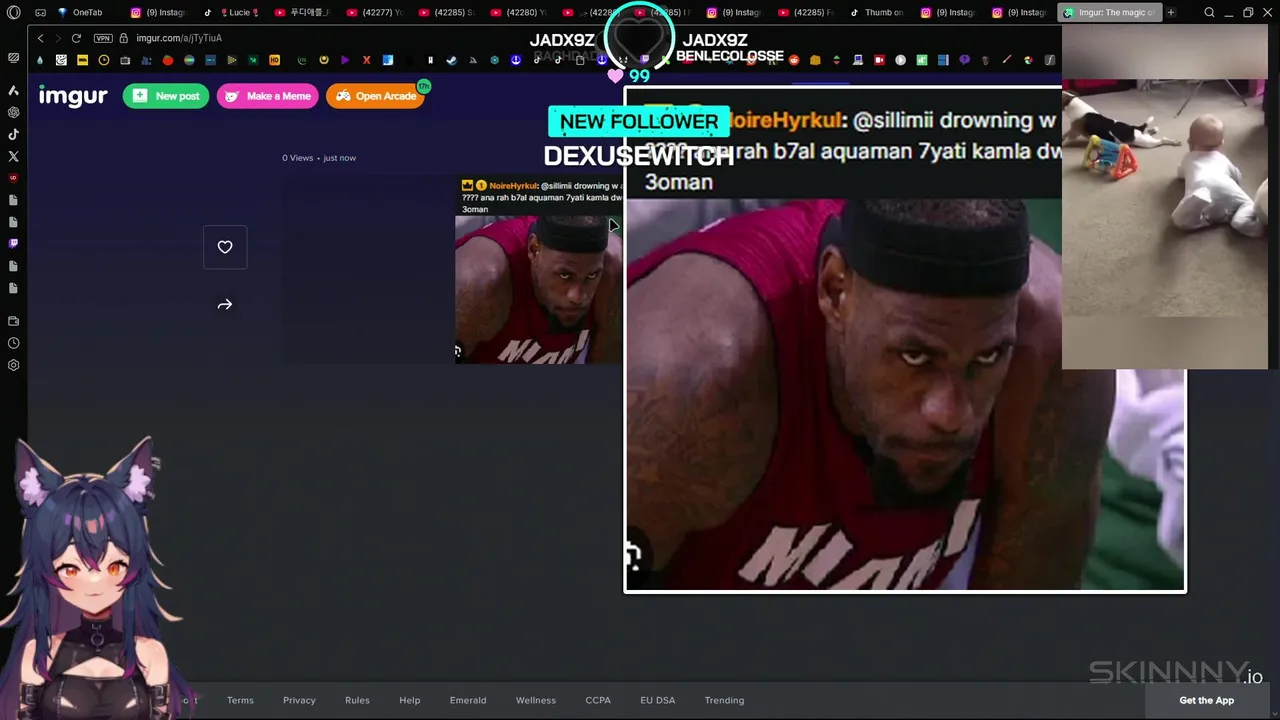Select the Imgur: The magic tab
Viewport: 1280px width, 720px height.
click(x=1108, y=12)
